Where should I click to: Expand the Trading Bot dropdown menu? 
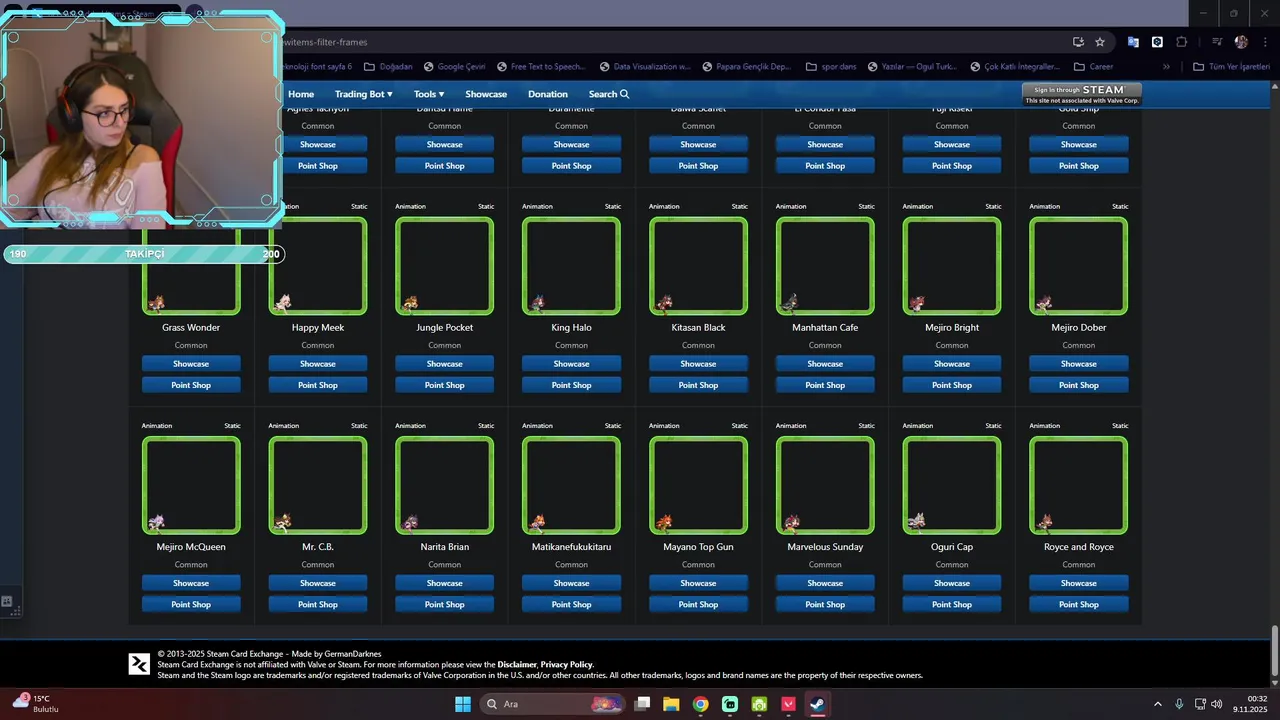click(363, 94)
